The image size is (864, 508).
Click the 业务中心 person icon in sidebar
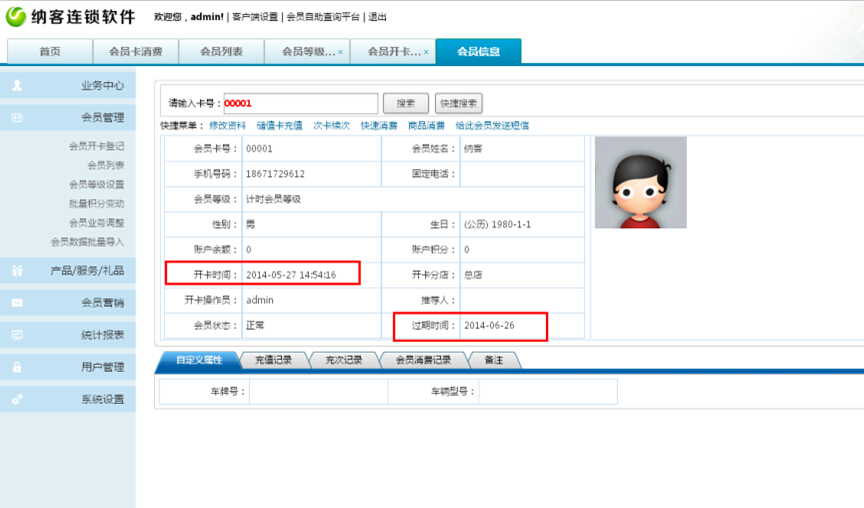[17, 86]
